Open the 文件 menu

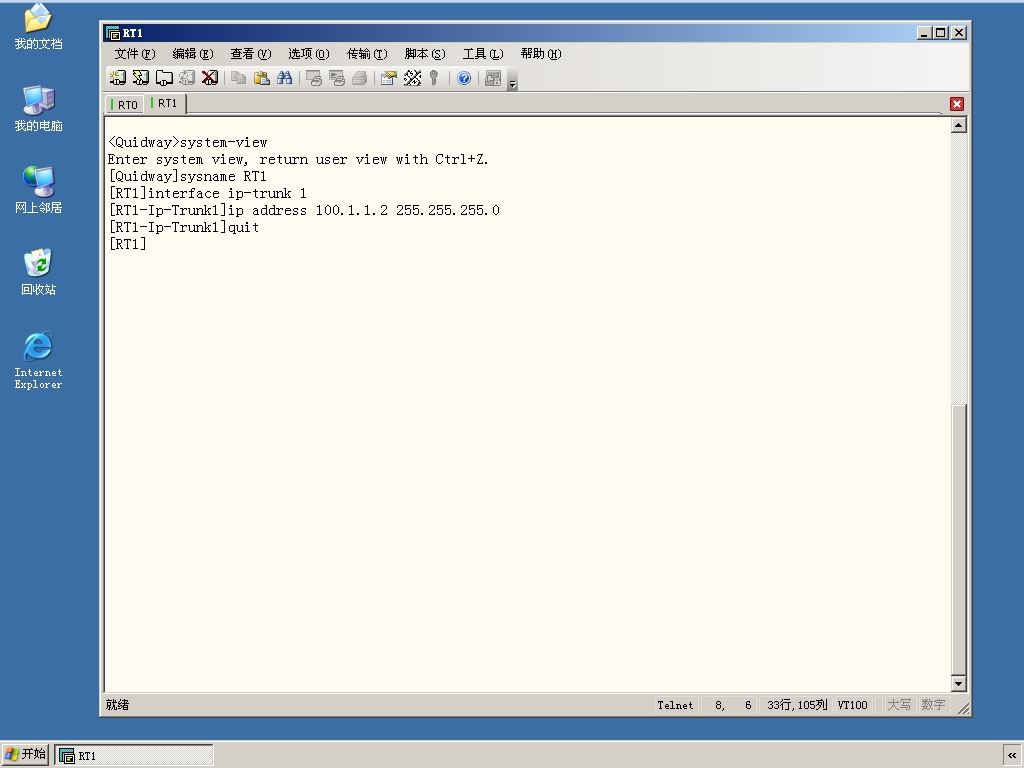click(135, 54)
